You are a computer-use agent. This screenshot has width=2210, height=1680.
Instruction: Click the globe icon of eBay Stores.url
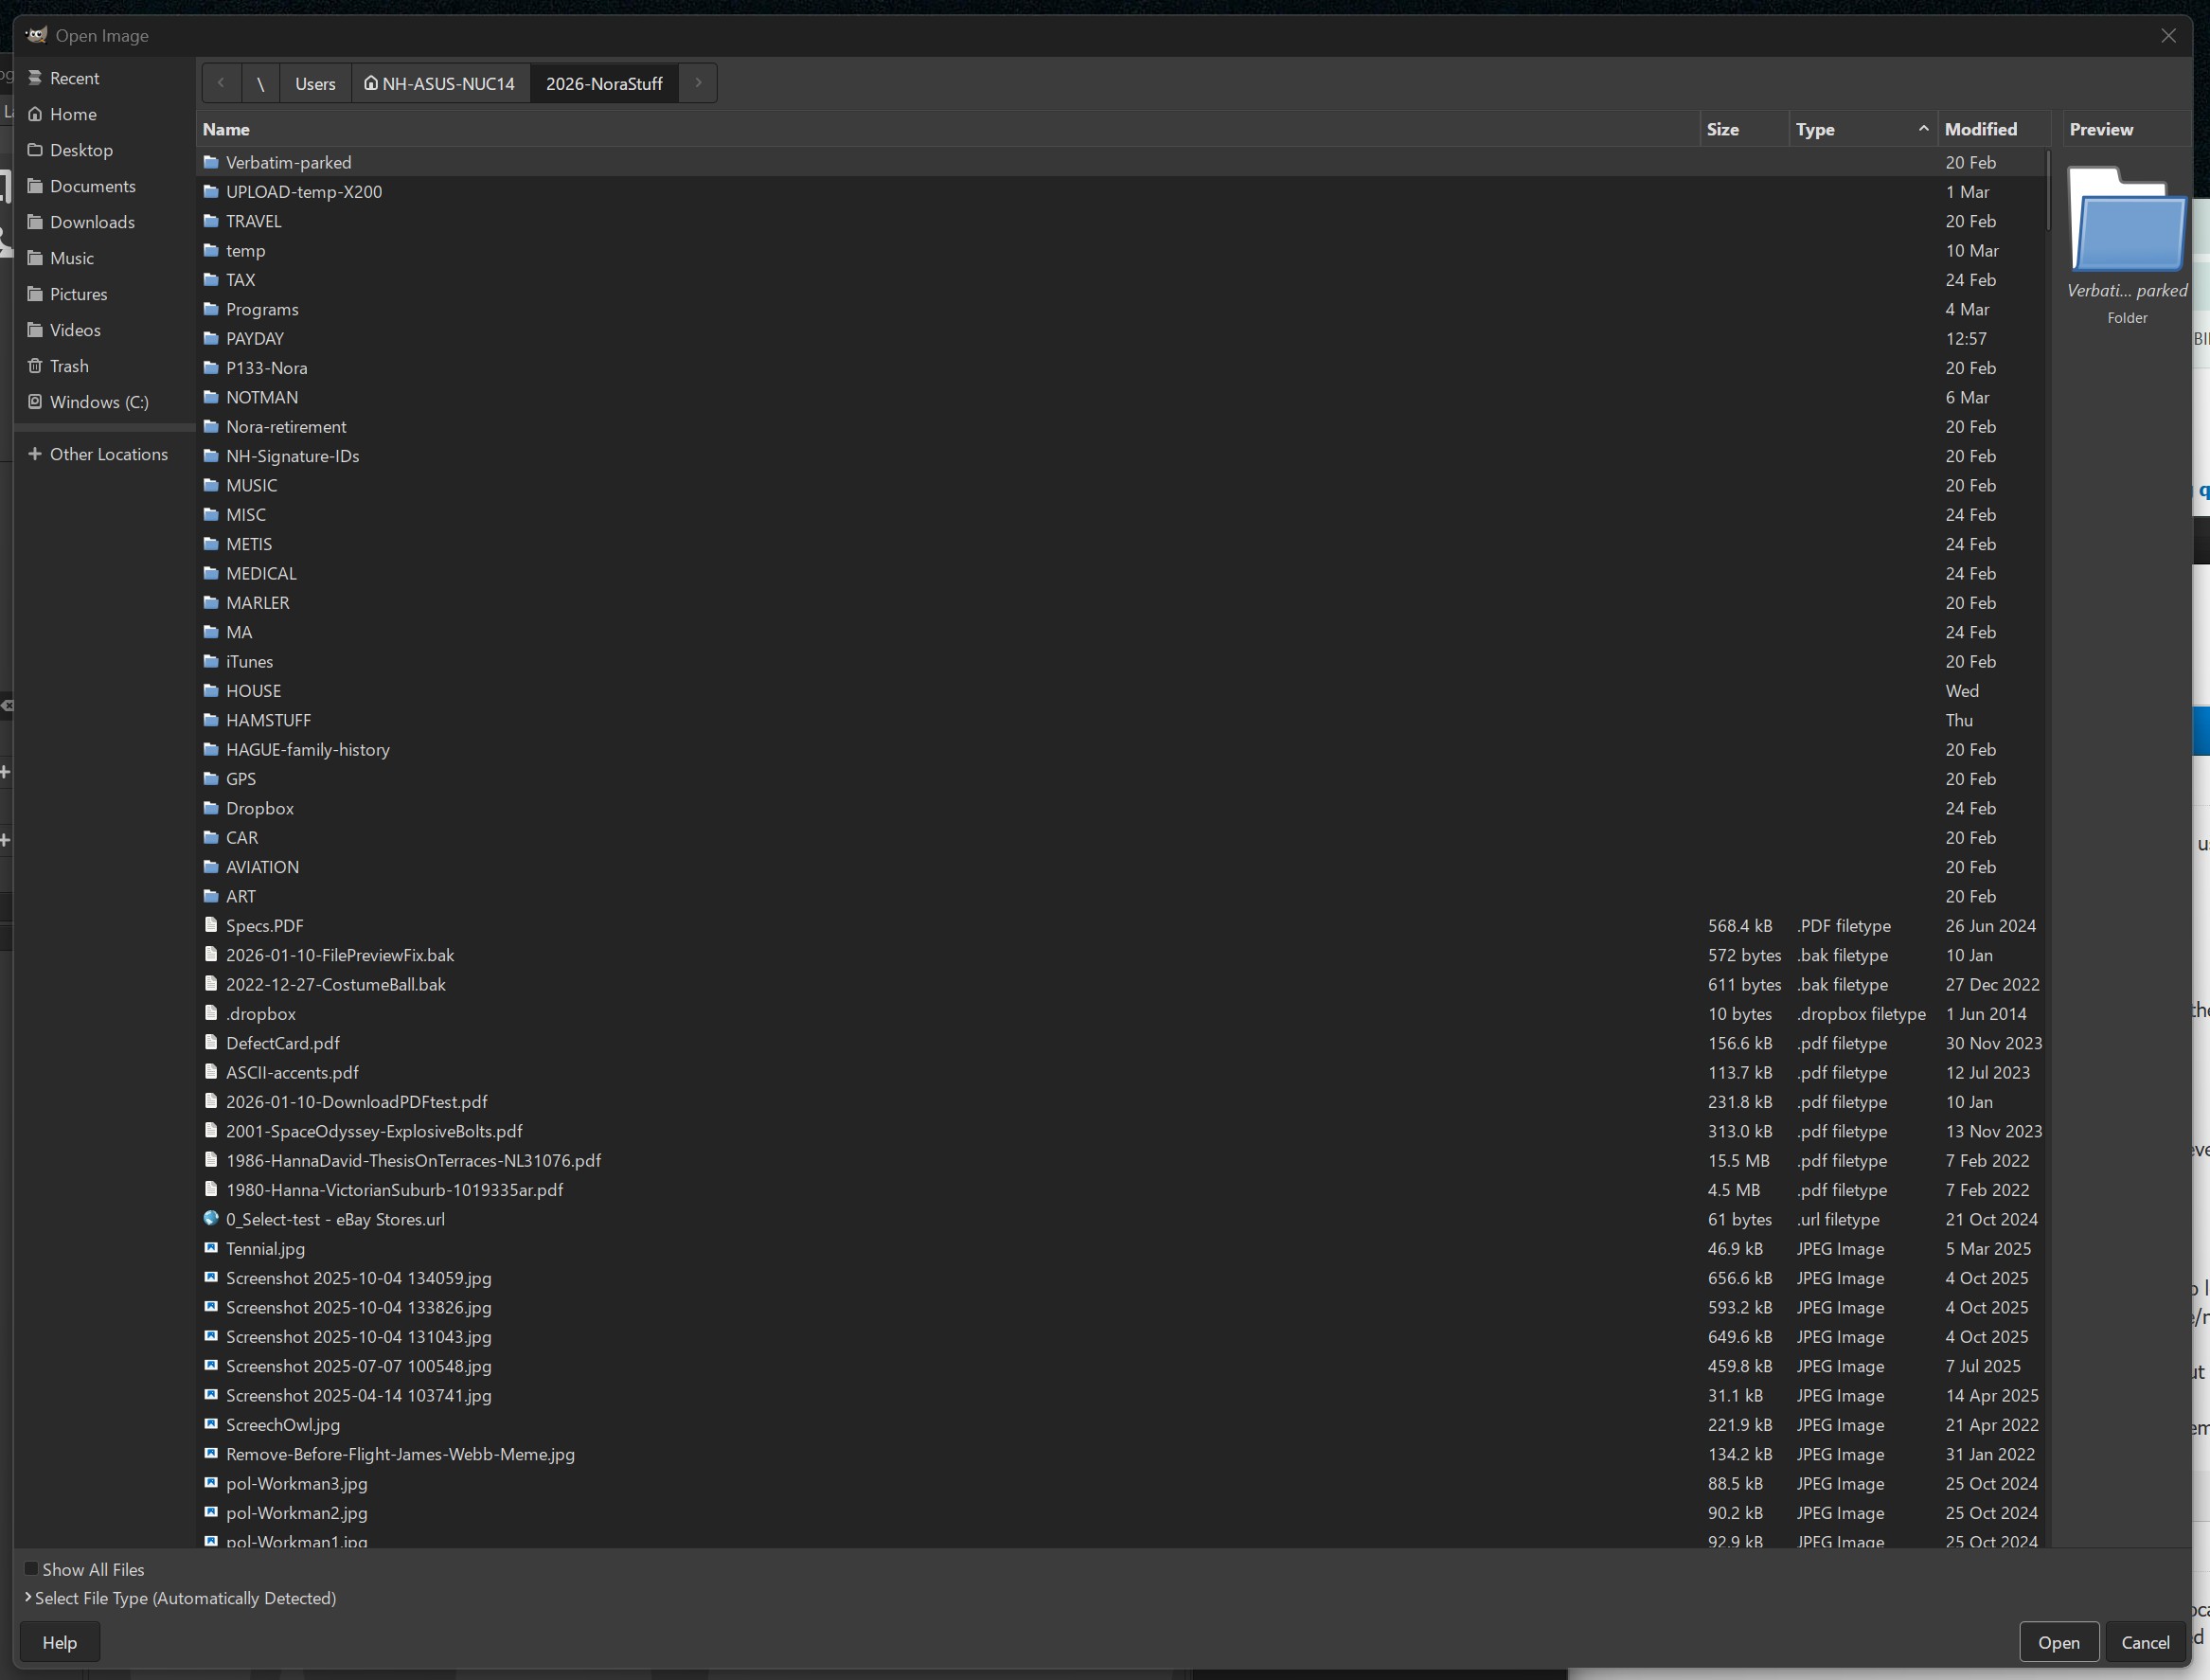[211, 1219]
